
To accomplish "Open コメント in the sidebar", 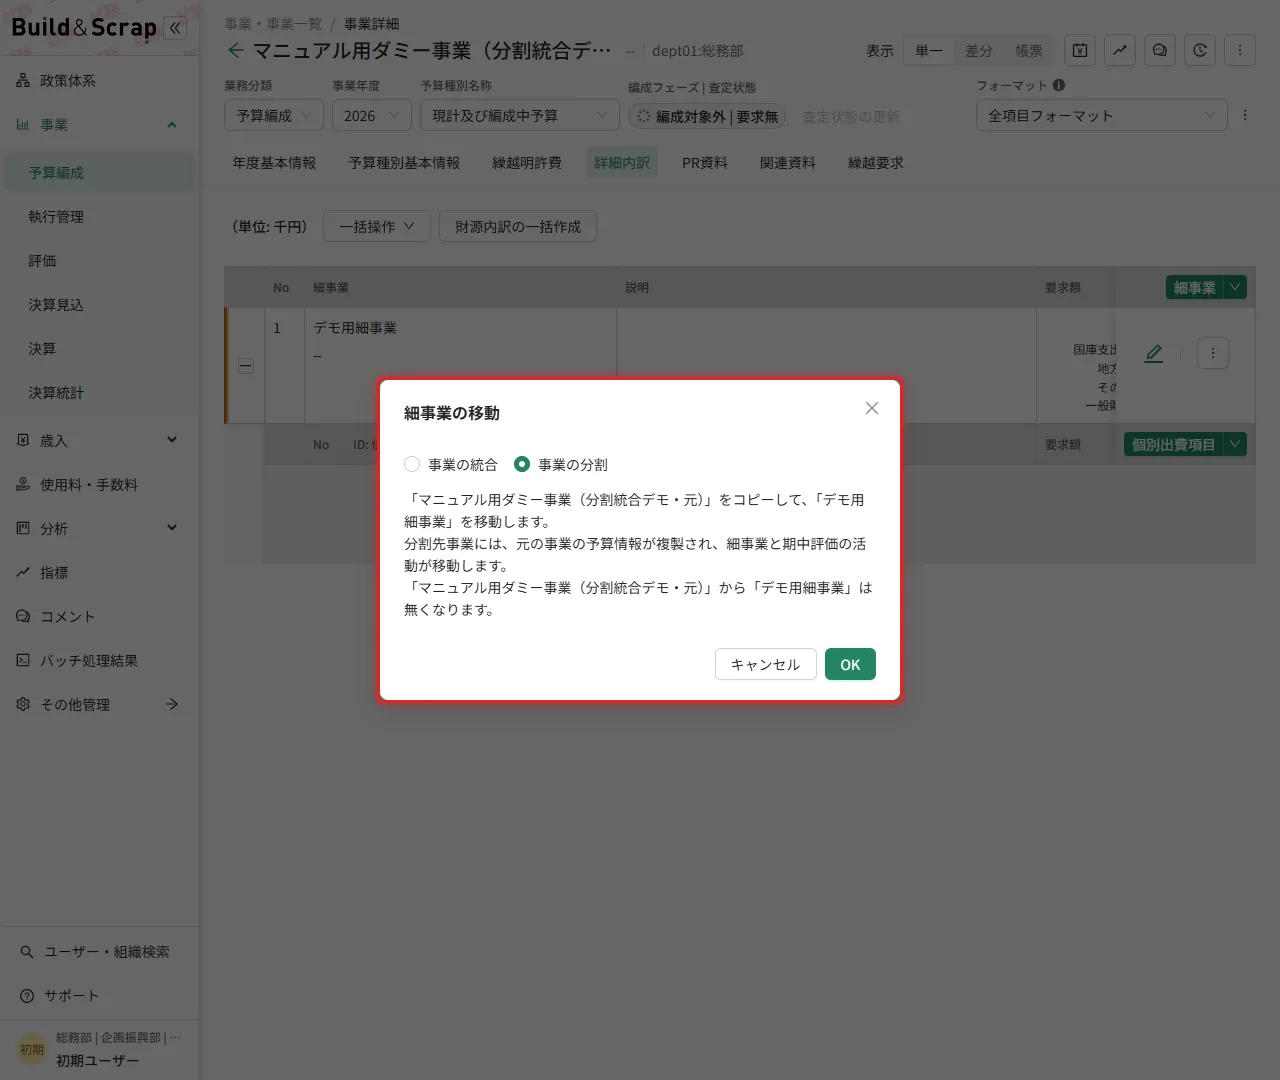I will [x=99, y=616].
